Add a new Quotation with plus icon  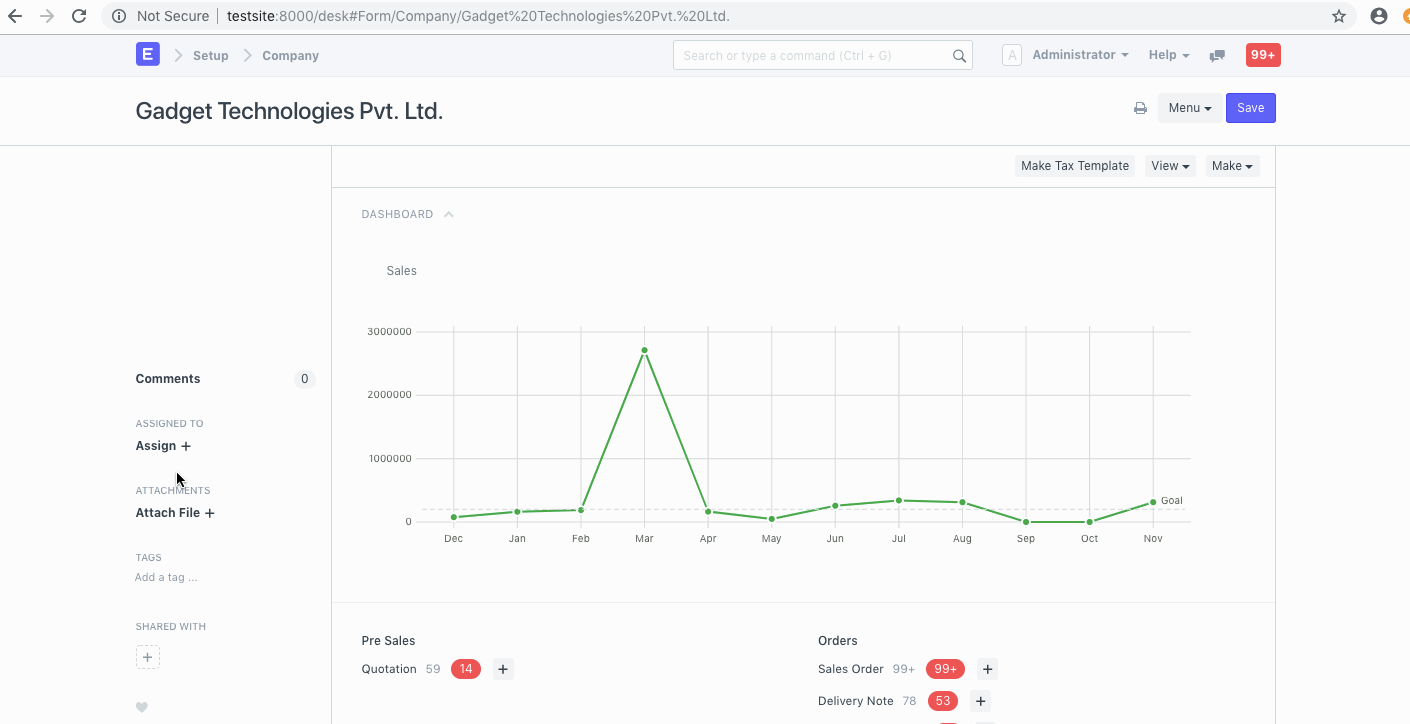(503, 669)
